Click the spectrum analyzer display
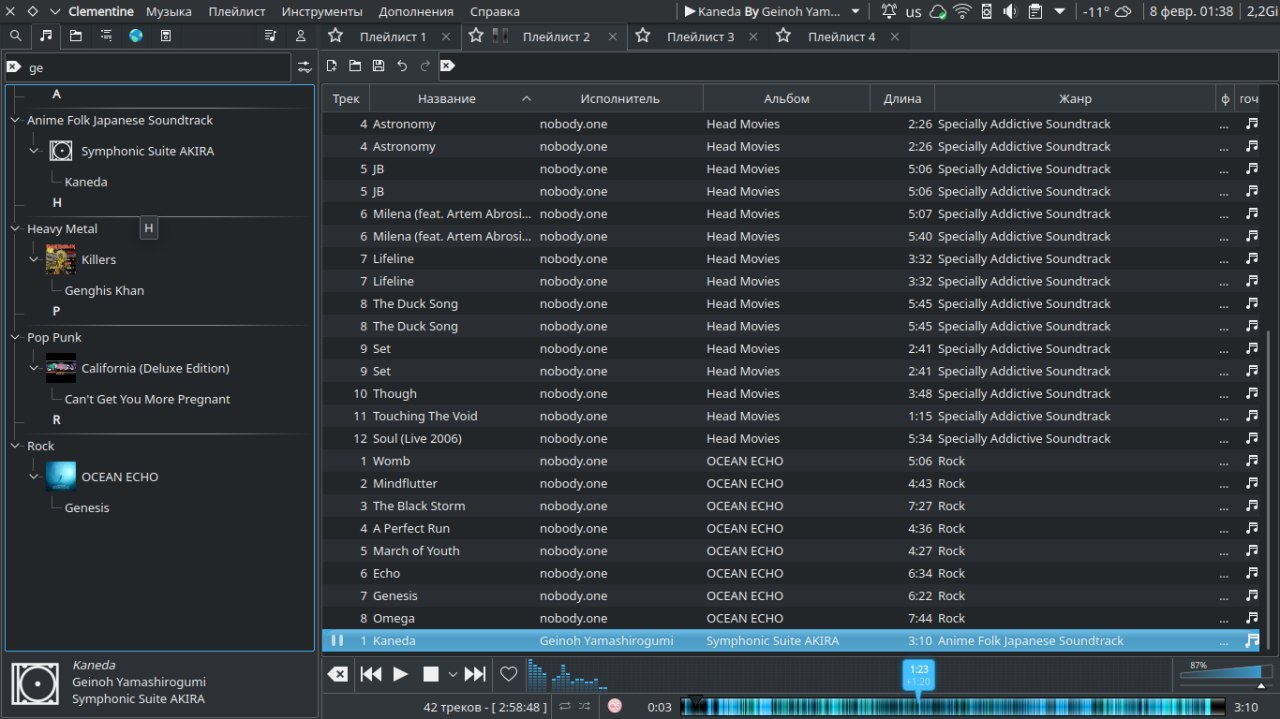Viewport: 1280px width, 719px height. (567, 675)
